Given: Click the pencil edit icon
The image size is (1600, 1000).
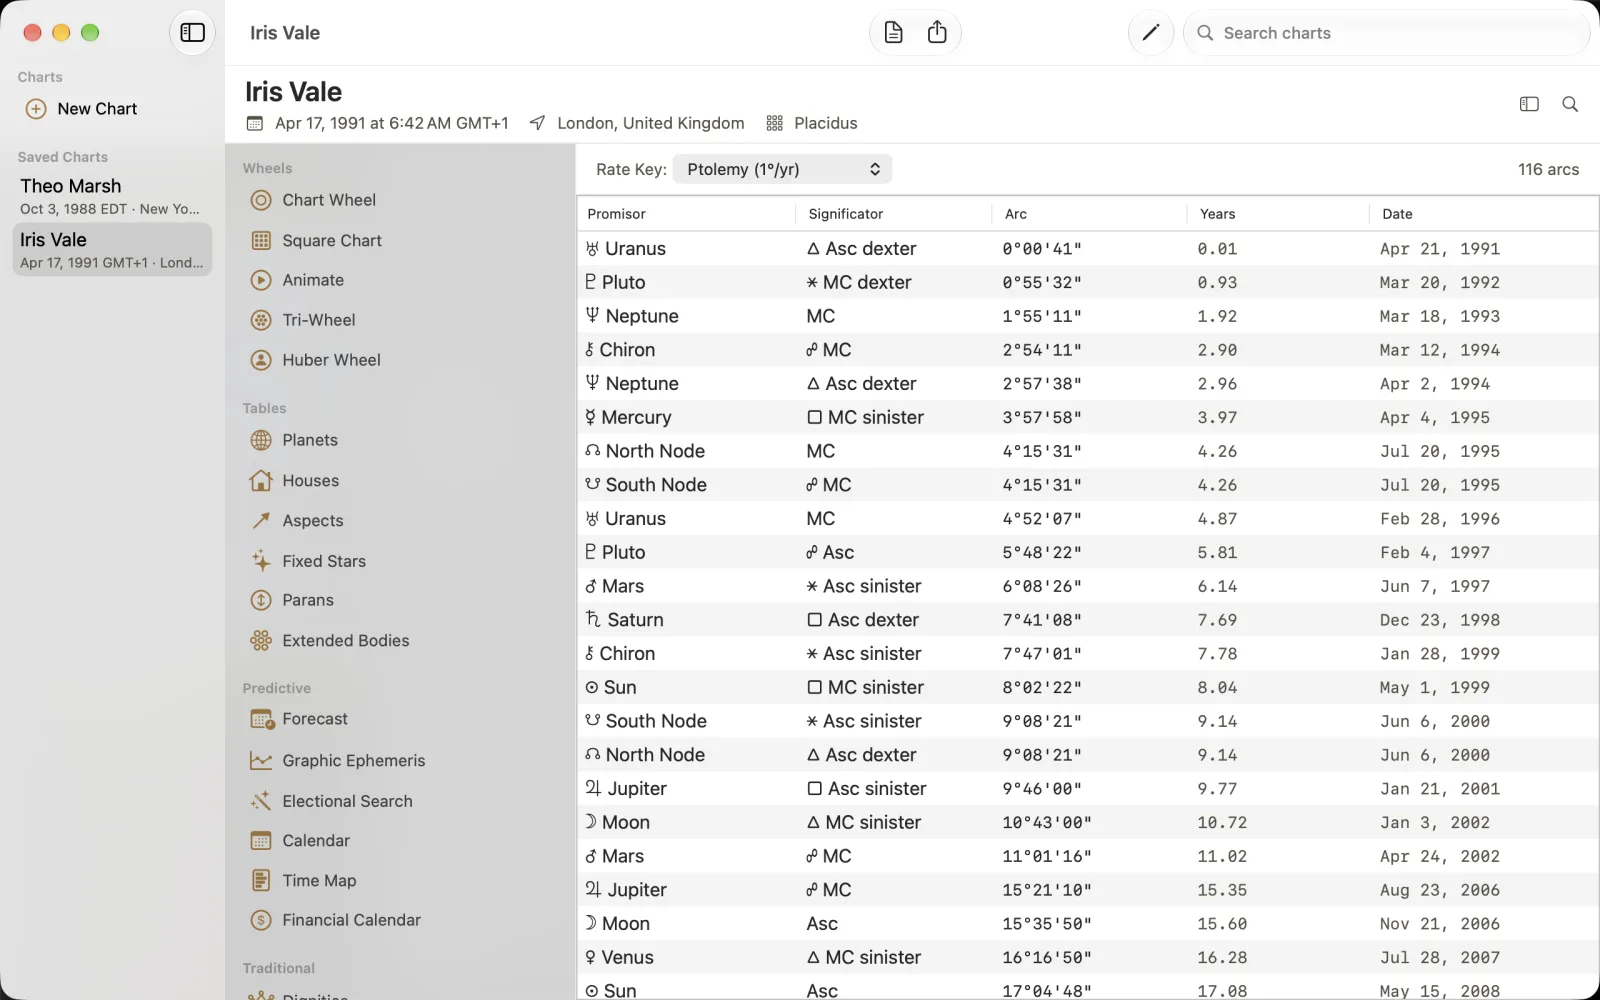Looking at the screenshot, I should coord(1150,33).
